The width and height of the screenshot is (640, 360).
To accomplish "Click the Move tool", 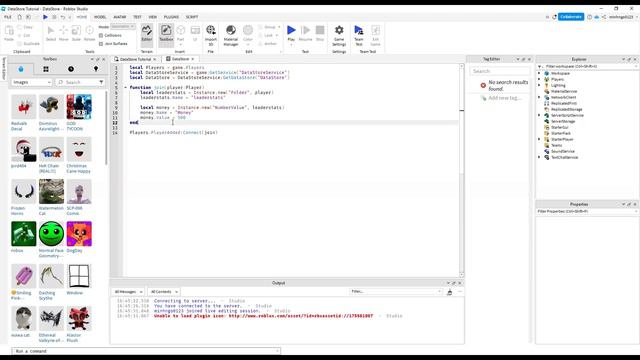I will pyautogui.click(x=64, y=33).
